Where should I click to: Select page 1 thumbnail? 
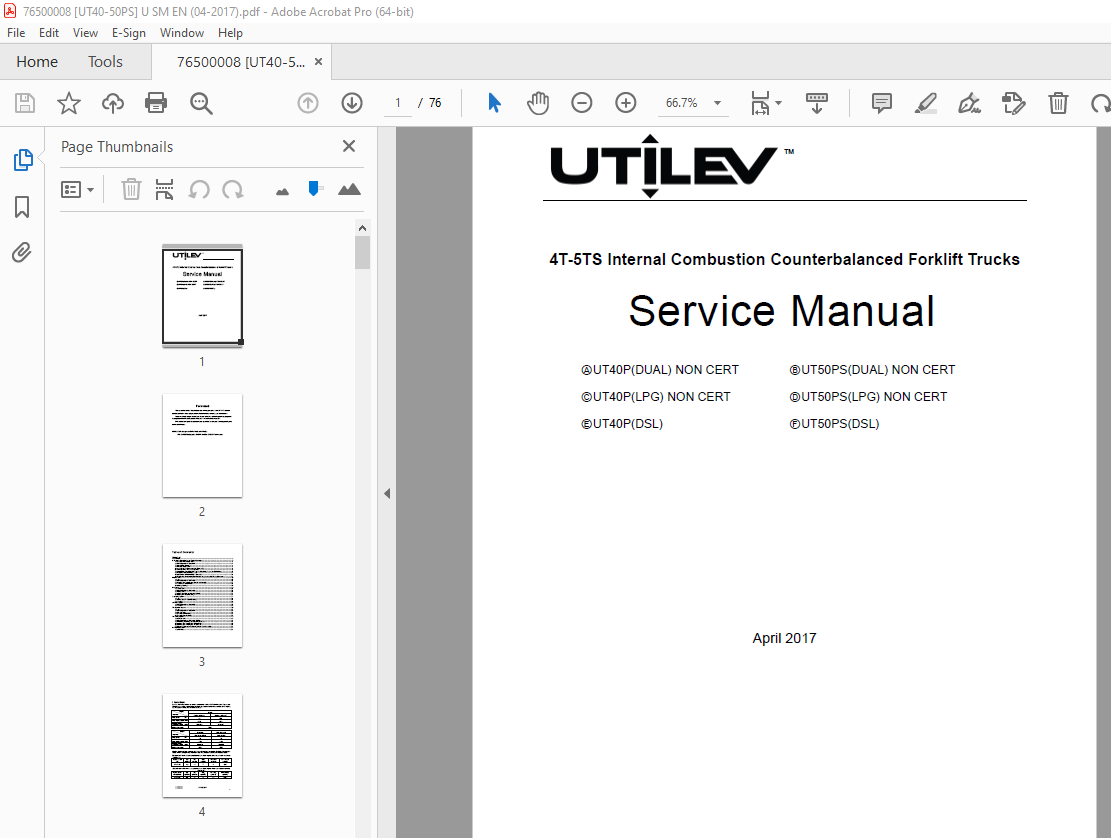point(203,295)
